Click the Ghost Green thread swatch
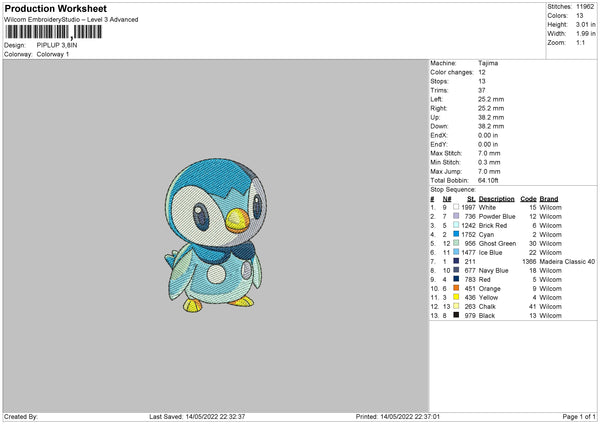The image size is (600, 424). point(456,243)
